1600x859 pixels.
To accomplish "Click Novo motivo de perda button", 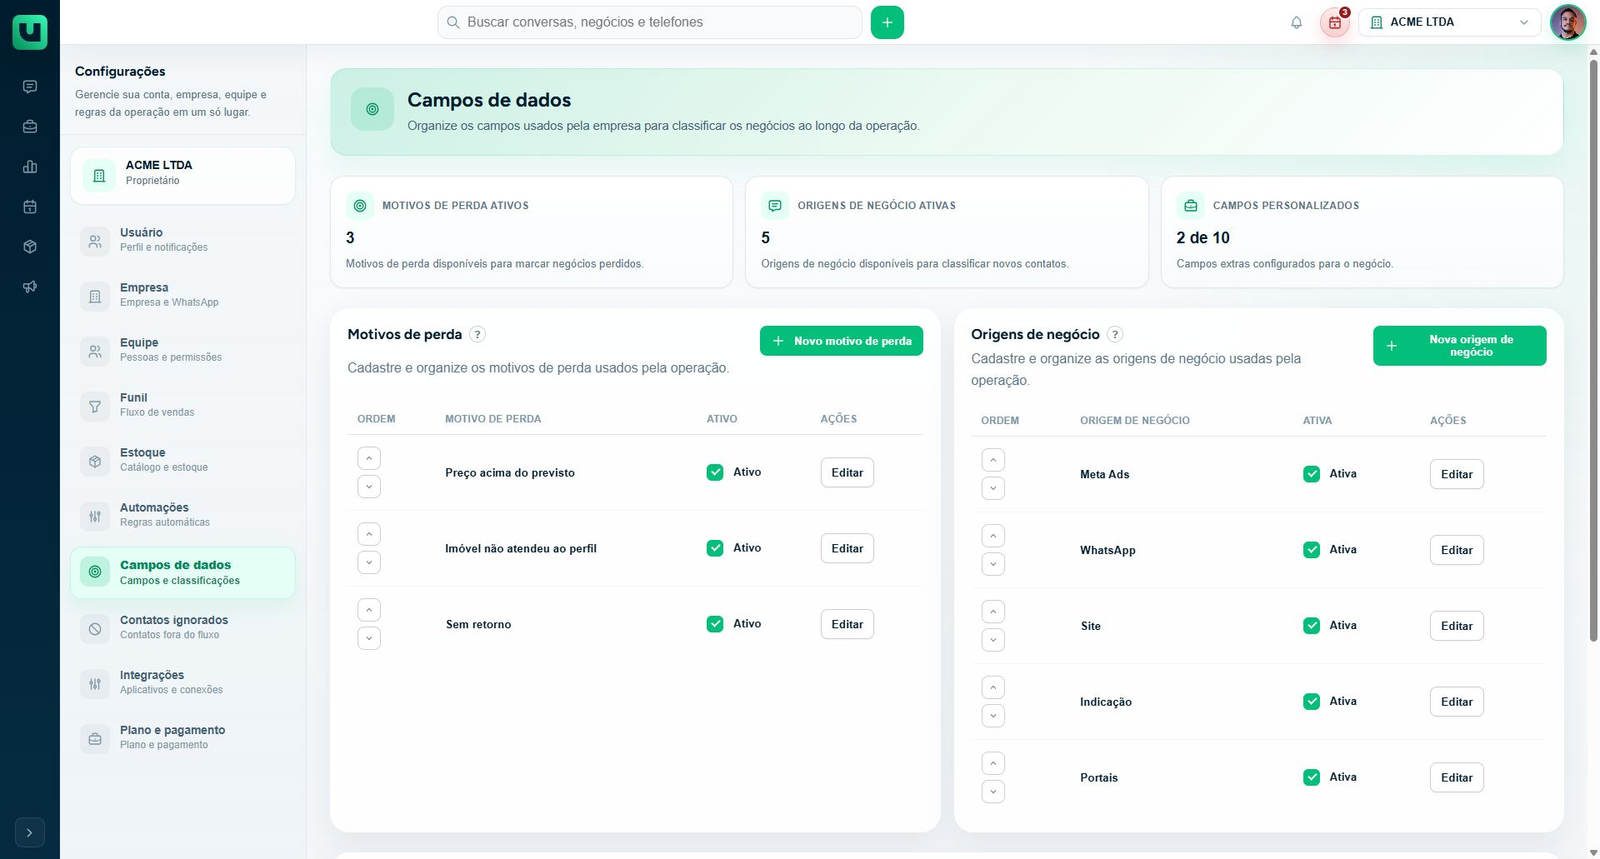I will [841, 341].
